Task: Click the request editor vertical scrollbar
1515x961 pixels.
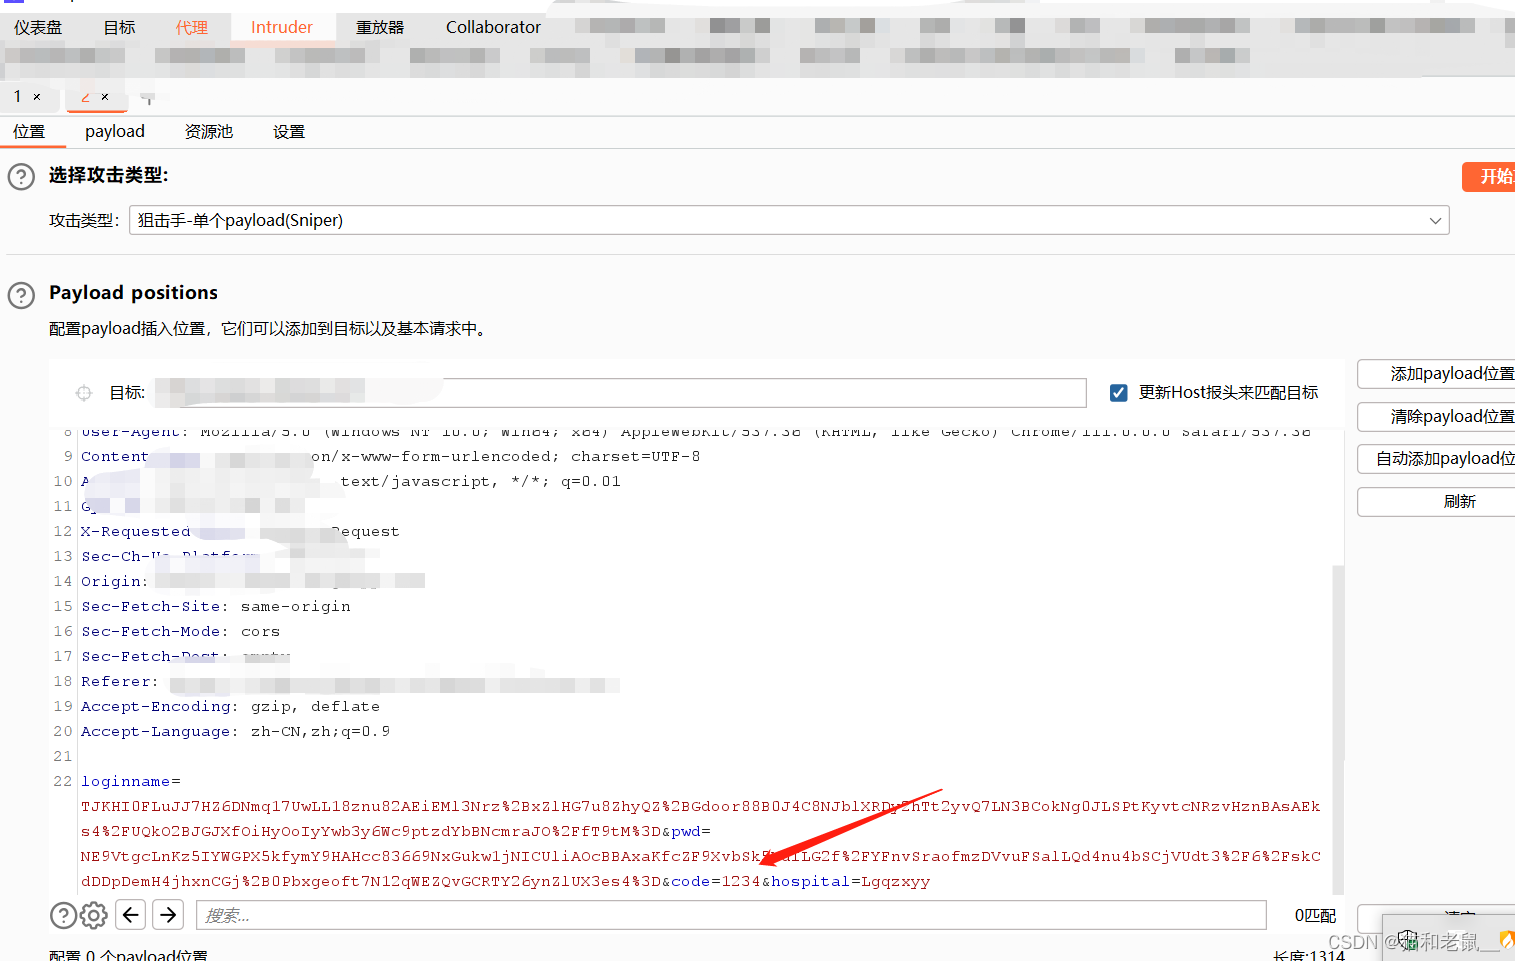Action: click(x=1338, y=729)
